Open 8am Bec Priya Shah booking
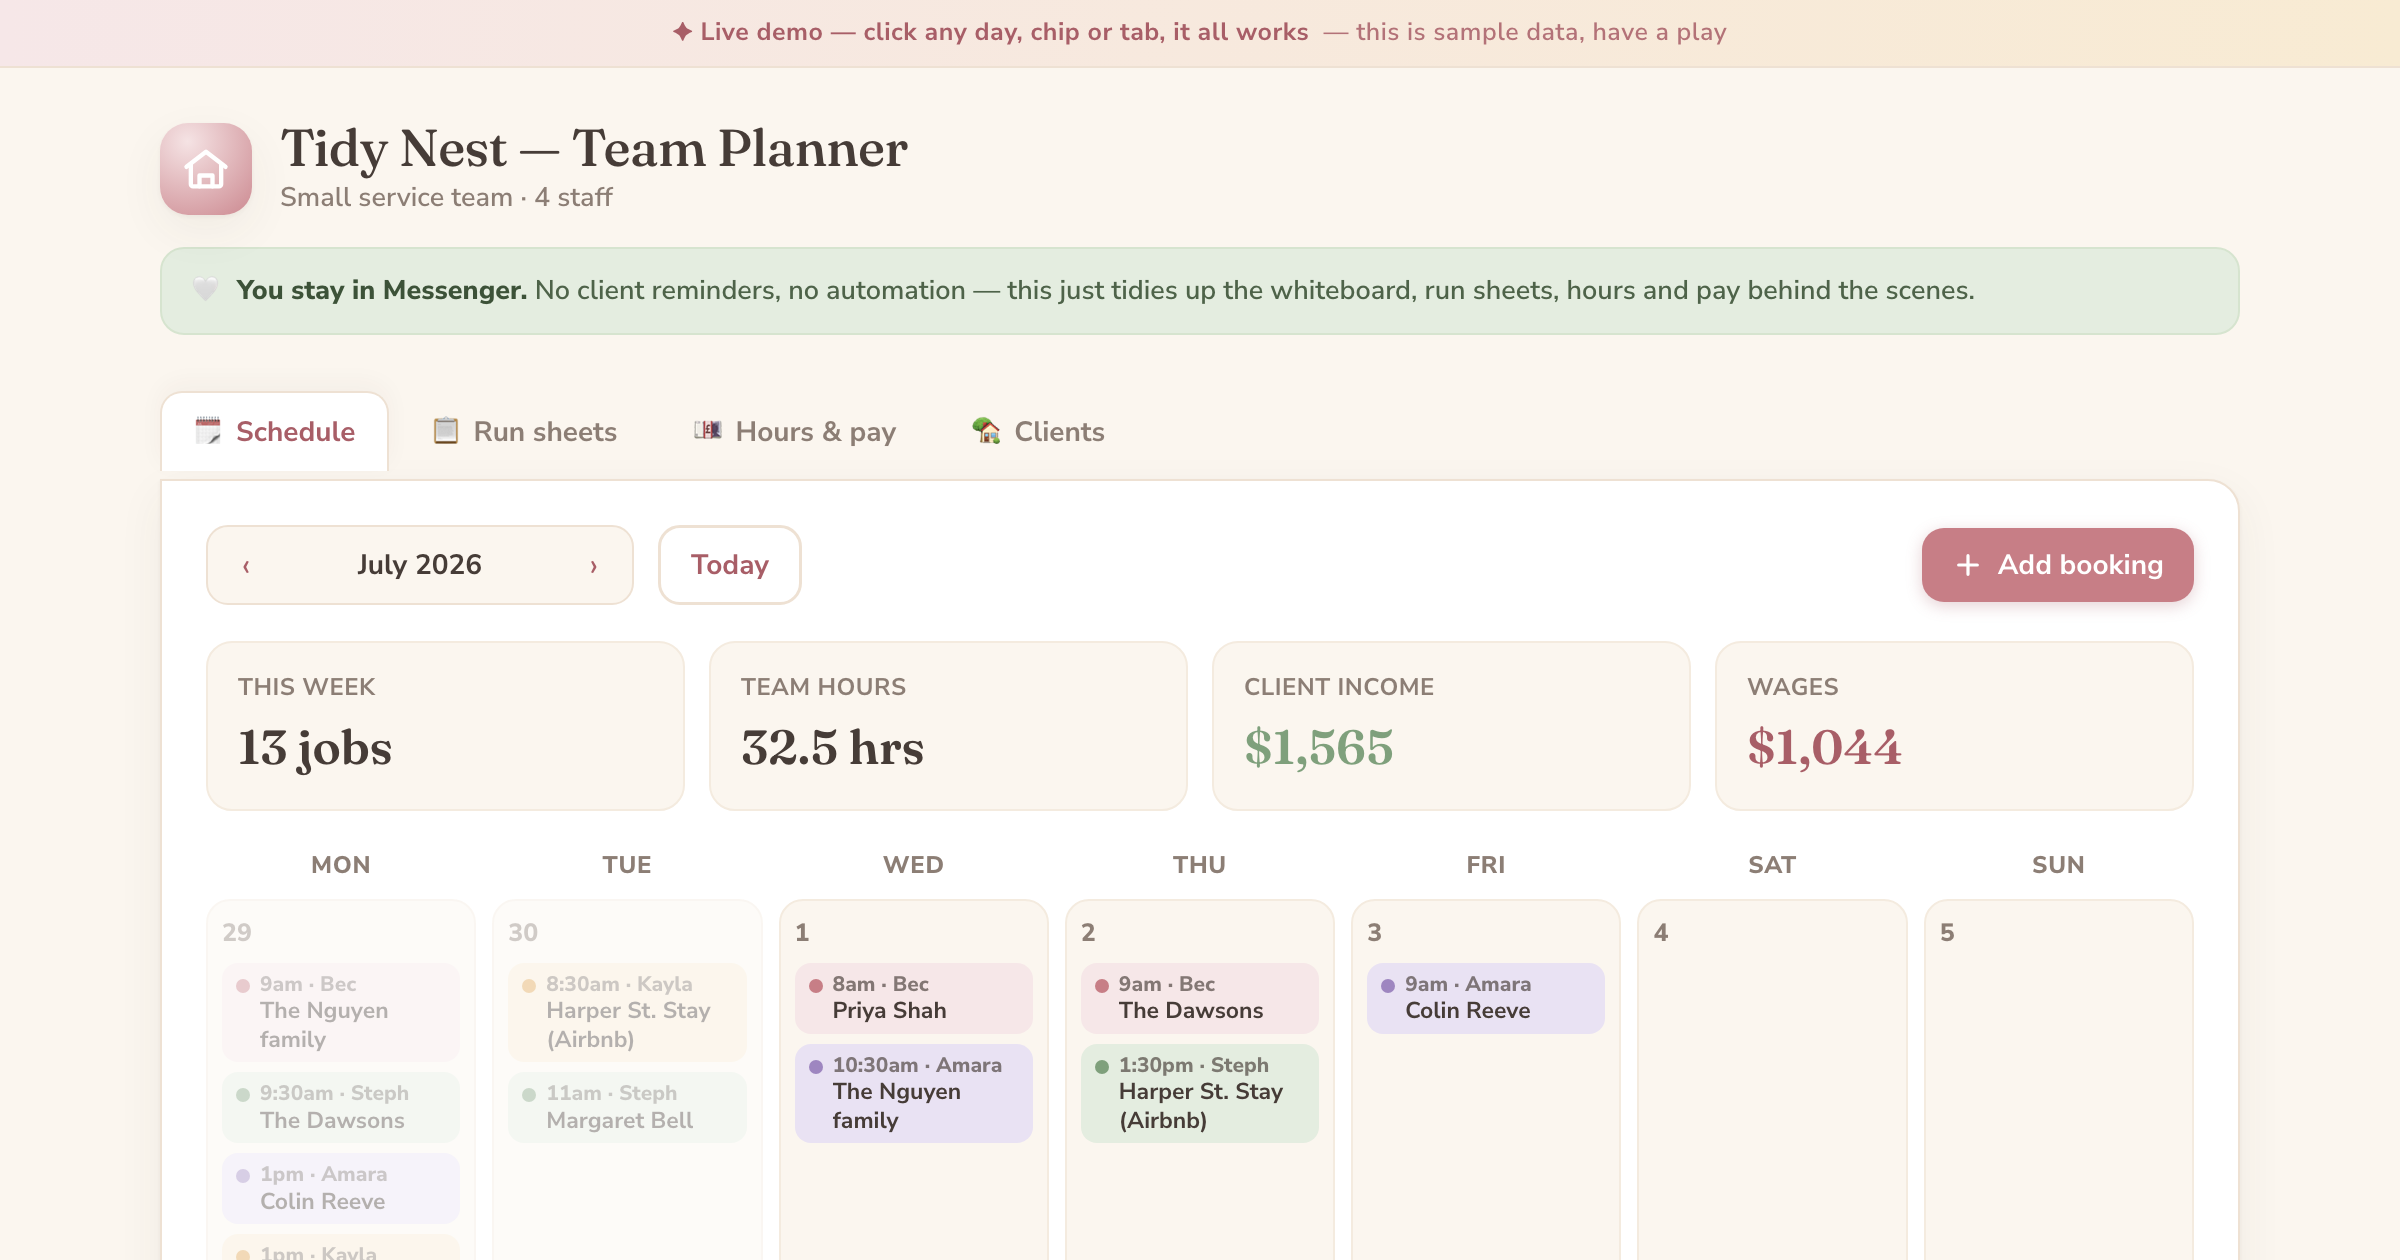The image size is (2400, 1260). 914,998
